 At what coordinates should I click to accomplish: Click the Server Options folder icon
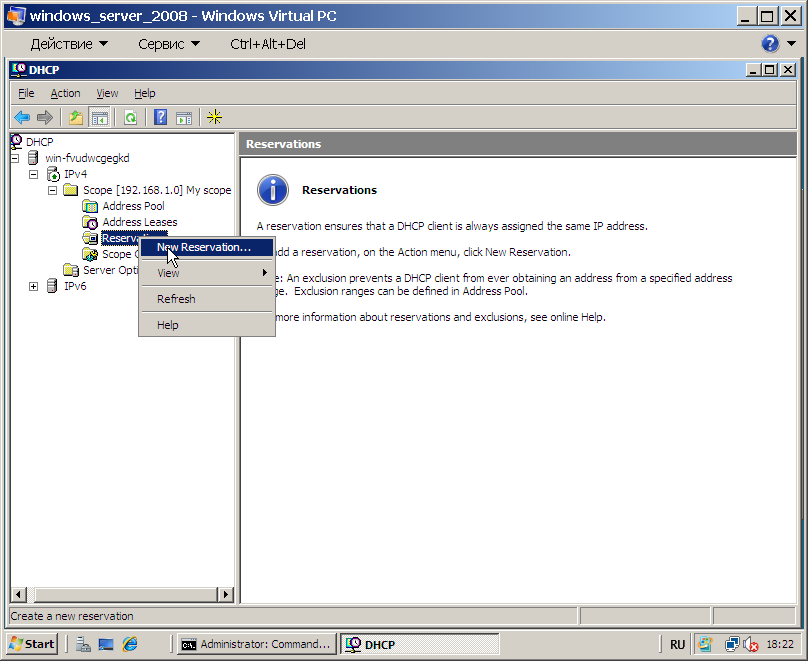71,270
